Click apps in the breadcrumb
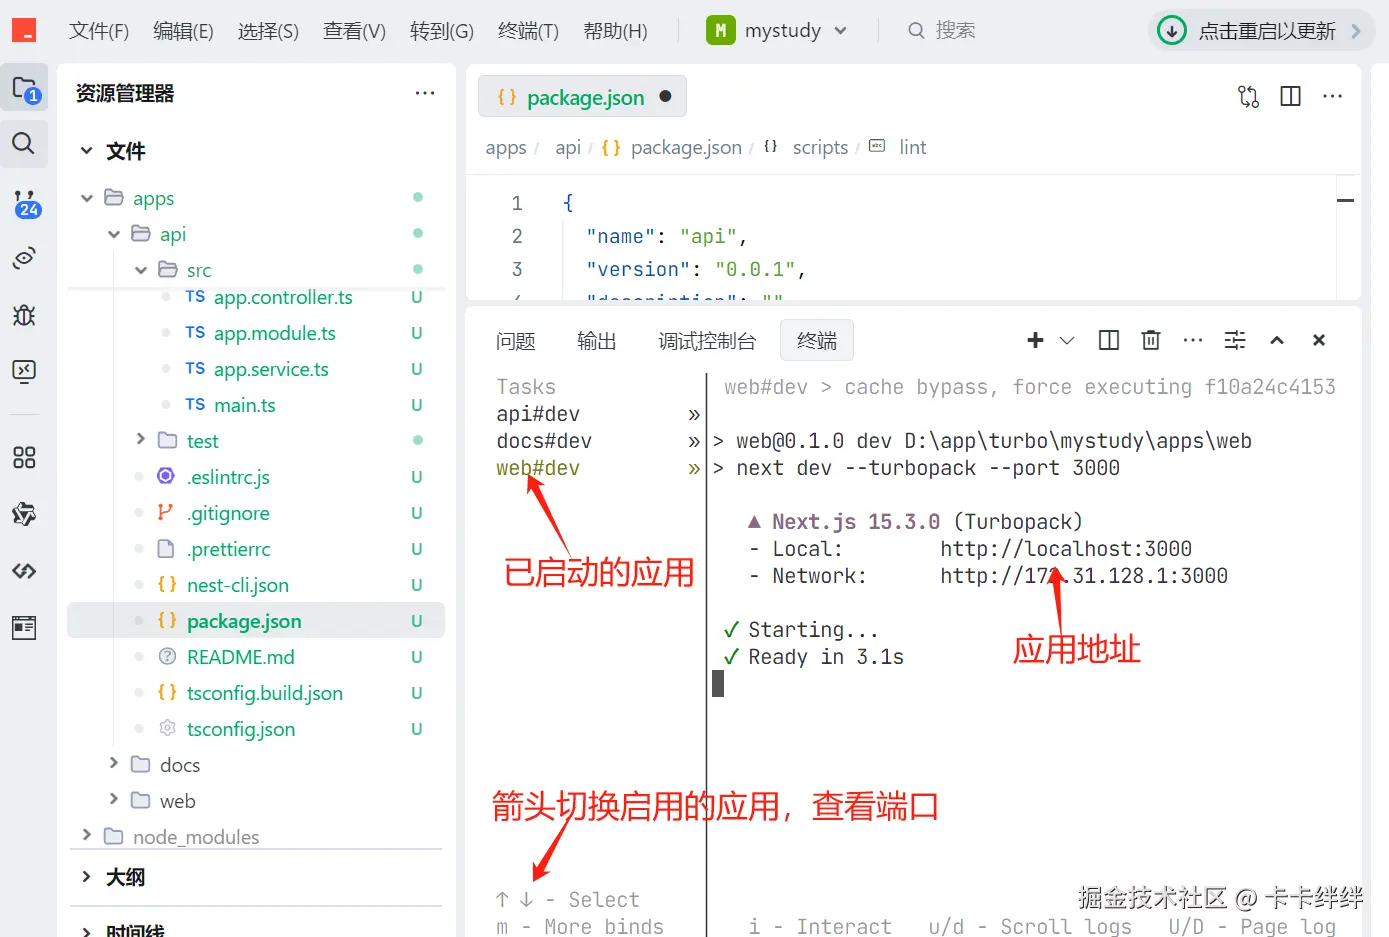The width and height of the screenshot is (1389, 937). click(506, 148)
